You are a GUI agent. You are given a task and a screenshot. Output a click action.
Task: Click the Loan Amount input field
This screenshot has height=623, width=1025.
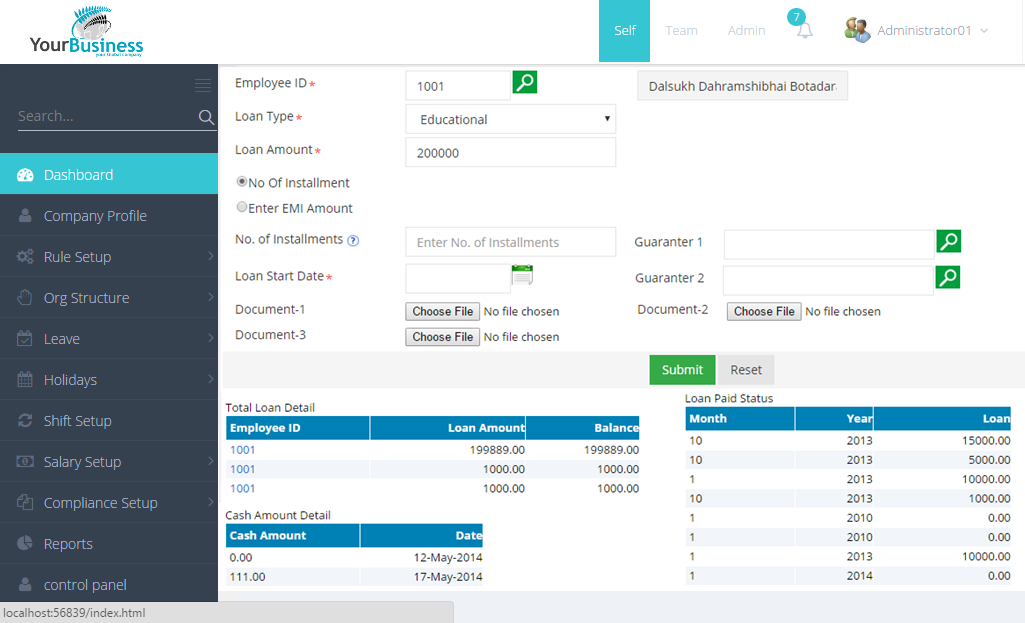[x=510, y=153]
